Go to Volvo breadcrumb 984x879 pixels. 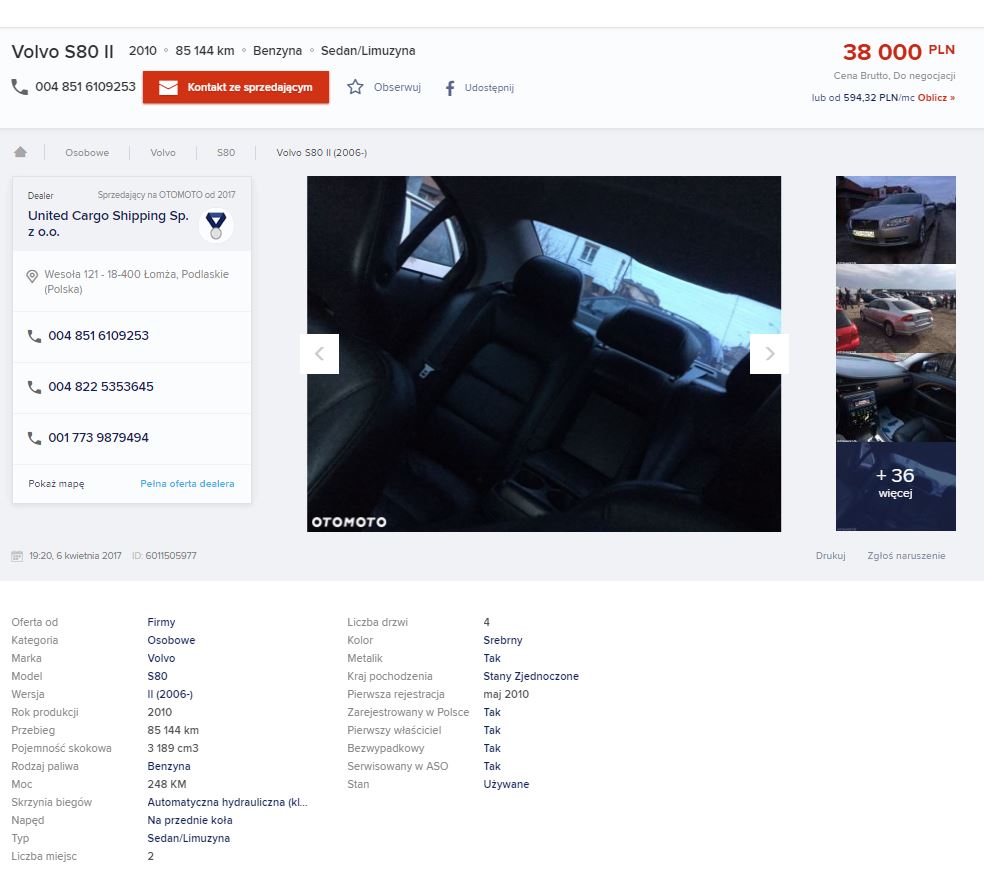pos(163,152)
